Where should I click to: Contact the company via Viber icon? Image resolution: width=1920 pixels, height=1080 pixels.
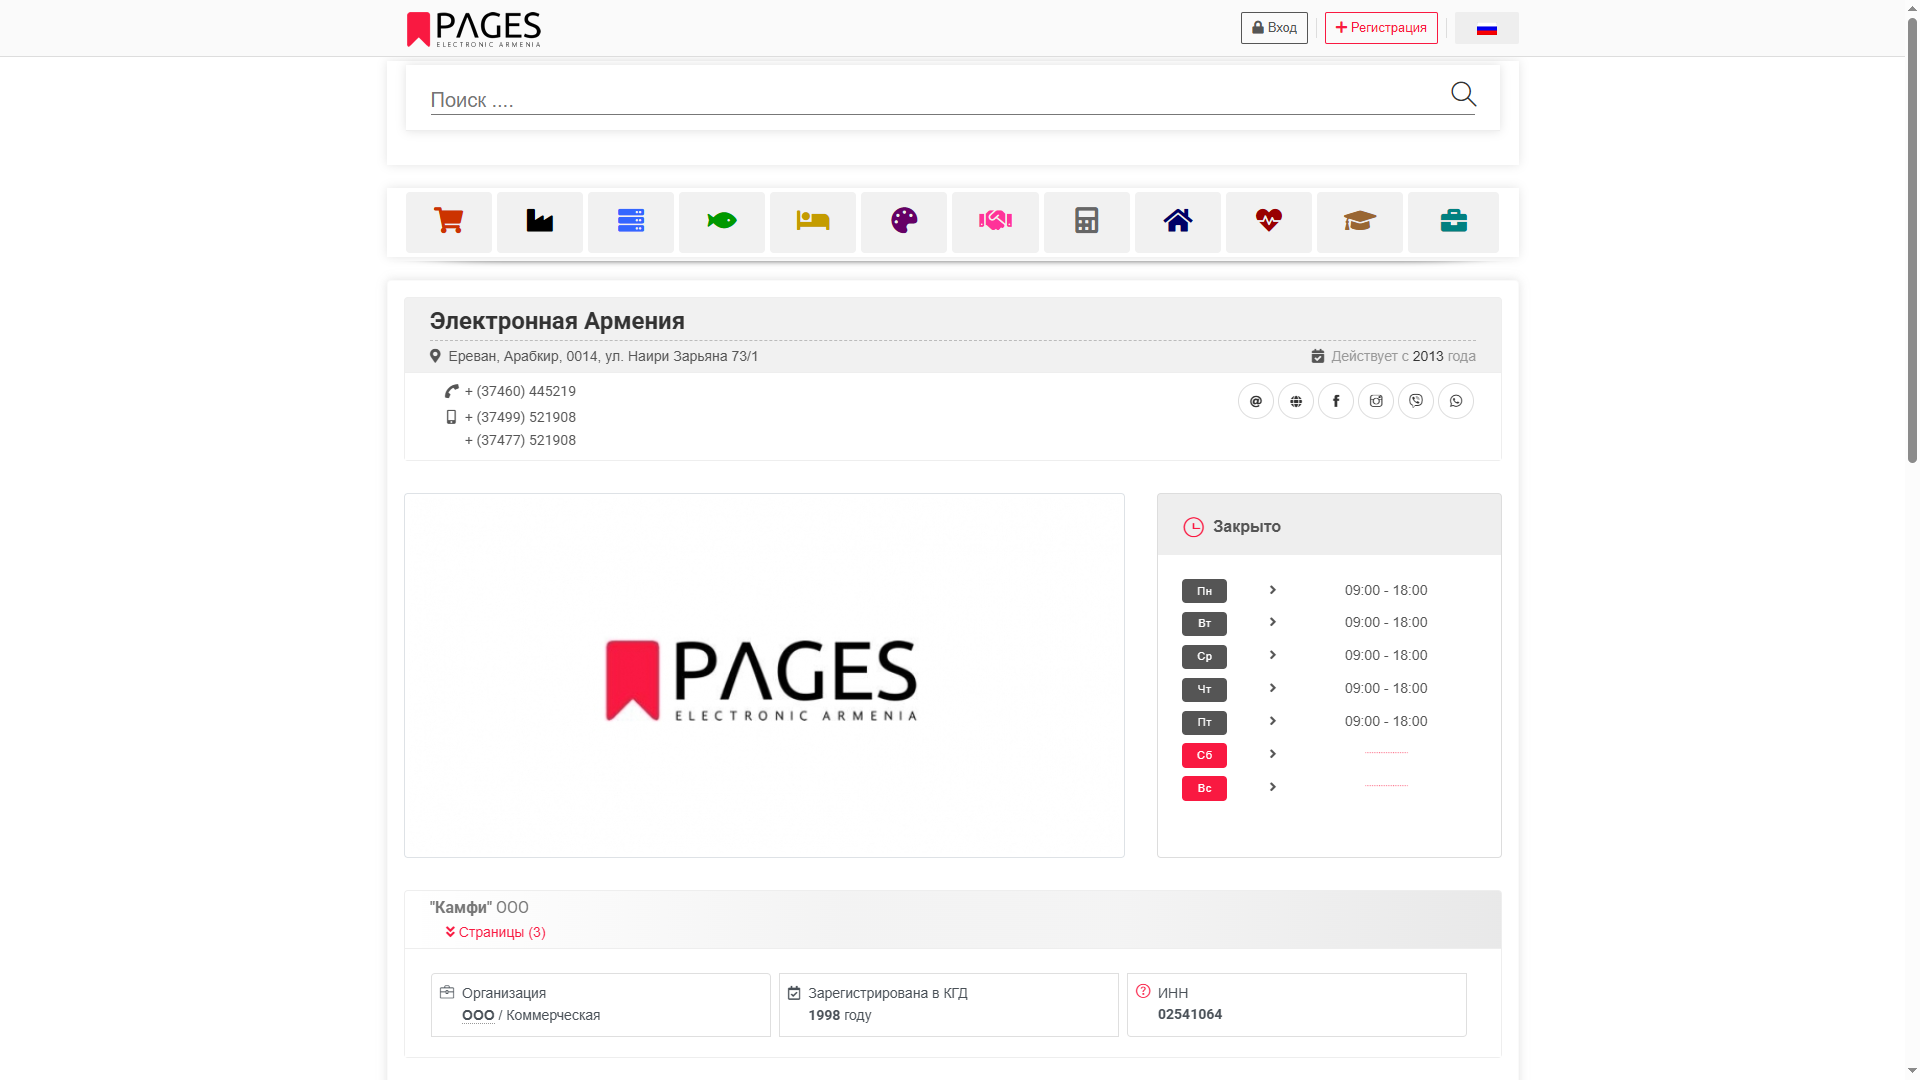coord(1416,401)
